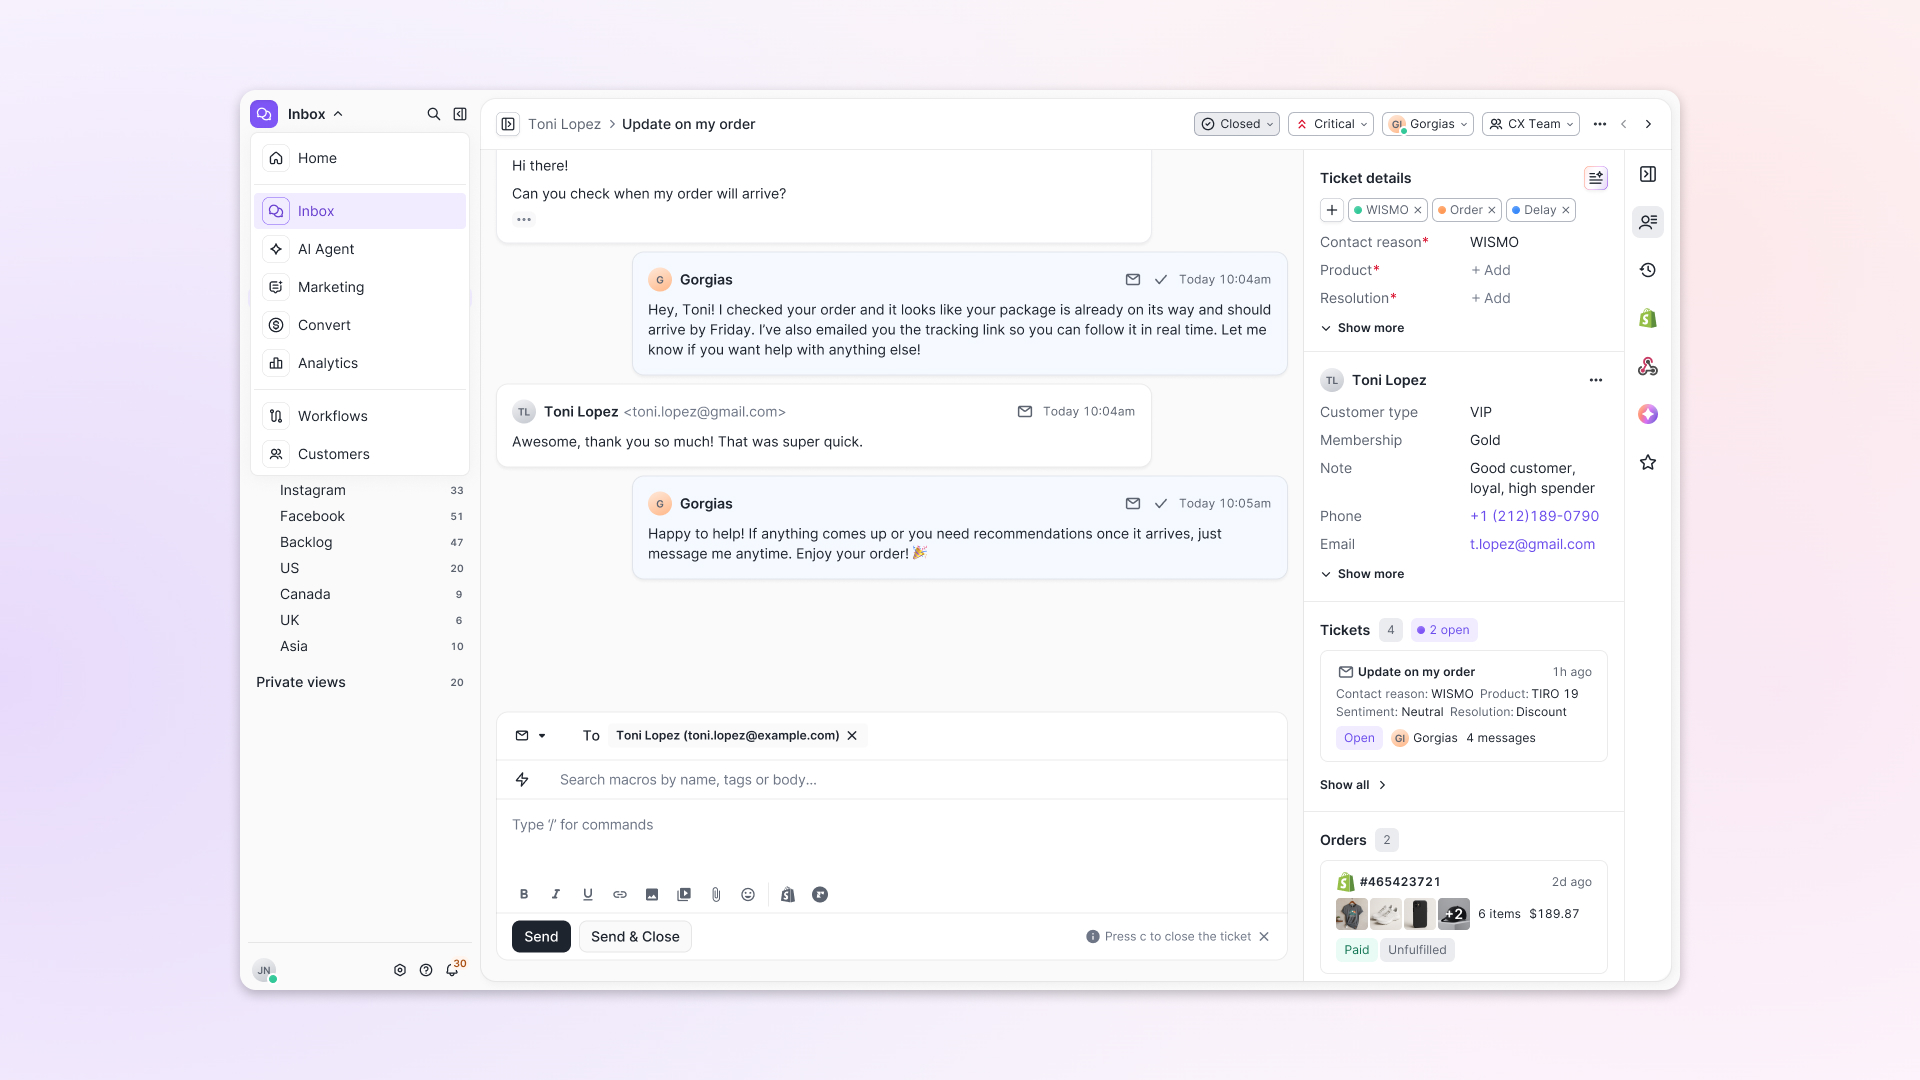This screenshot has height=1080, width=1920.
Task: Open the ticket more options ellipsis
Action: click(x=1600, y=124)
